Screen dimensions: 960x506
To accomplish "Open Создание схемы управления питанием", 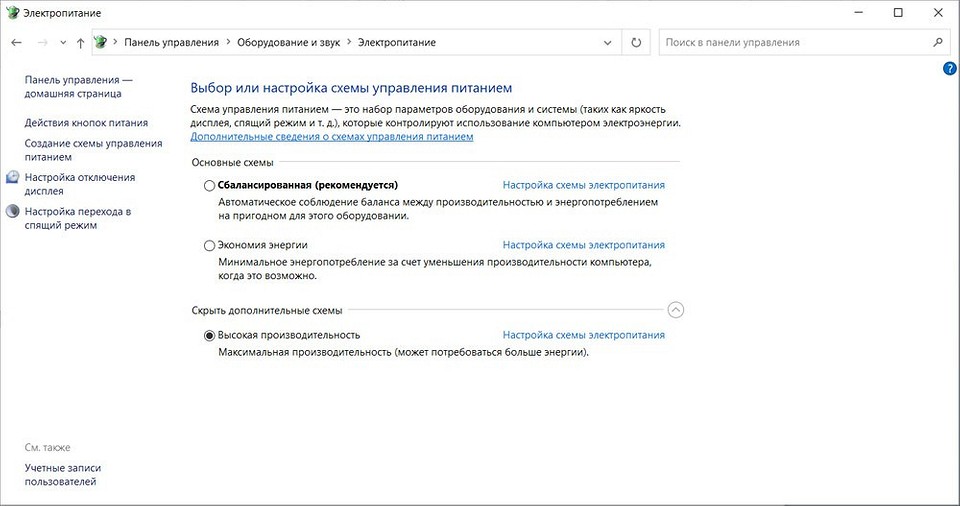I will (93, 150).
